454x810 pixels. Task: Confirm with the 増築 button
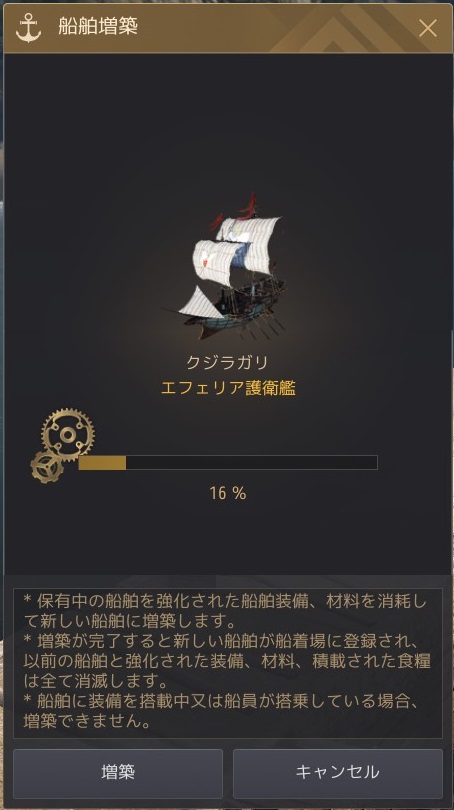[x=118, y=773]
